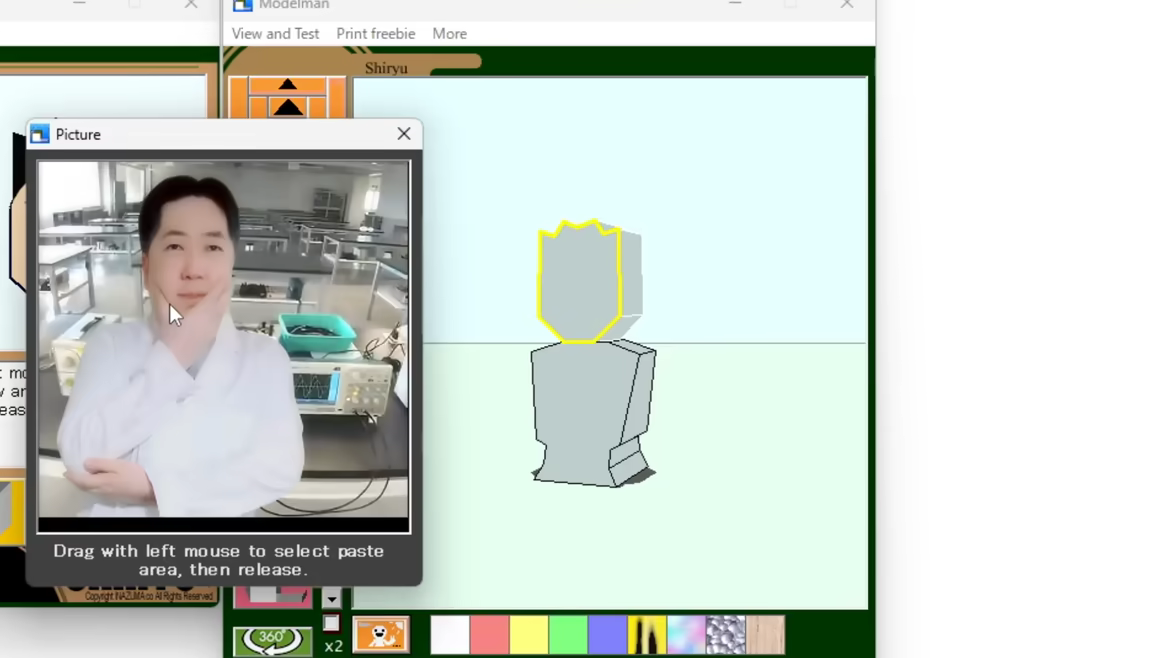Minimize the Modelman window
Image resolution: width=1170 pixels, height=658 pixels.
[736, 4]
